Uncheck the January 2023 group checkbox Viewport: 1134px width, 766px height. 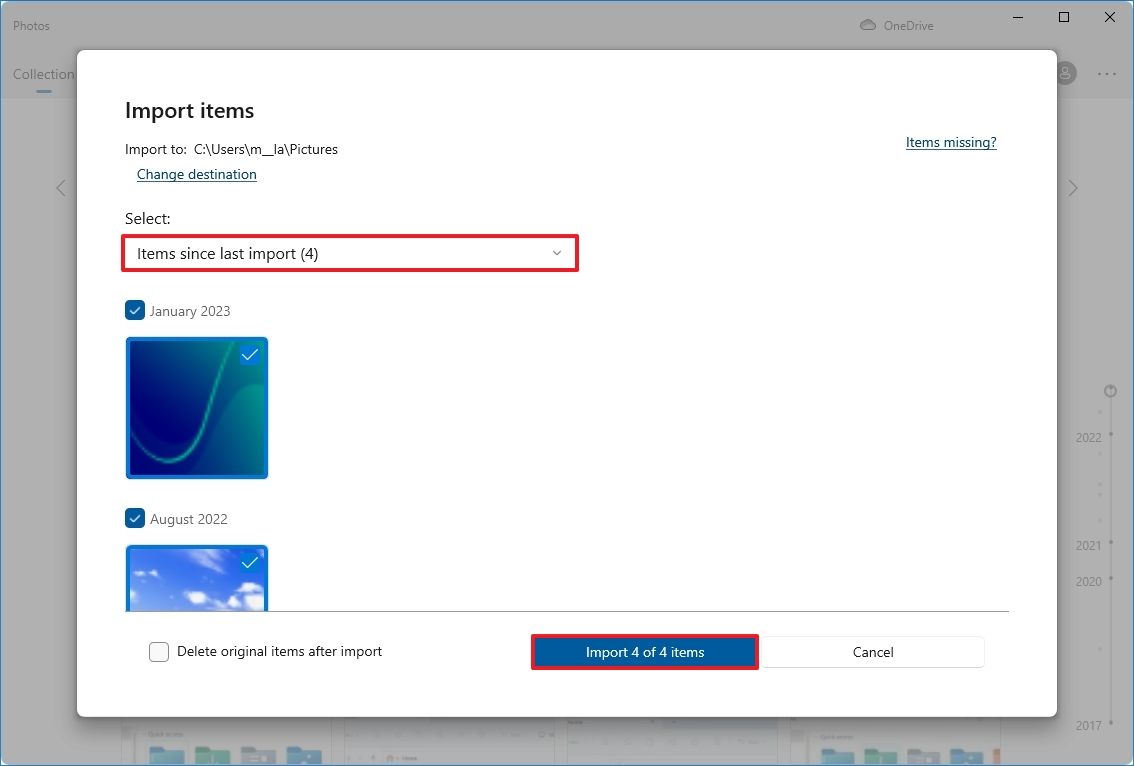tap(134, 310)
